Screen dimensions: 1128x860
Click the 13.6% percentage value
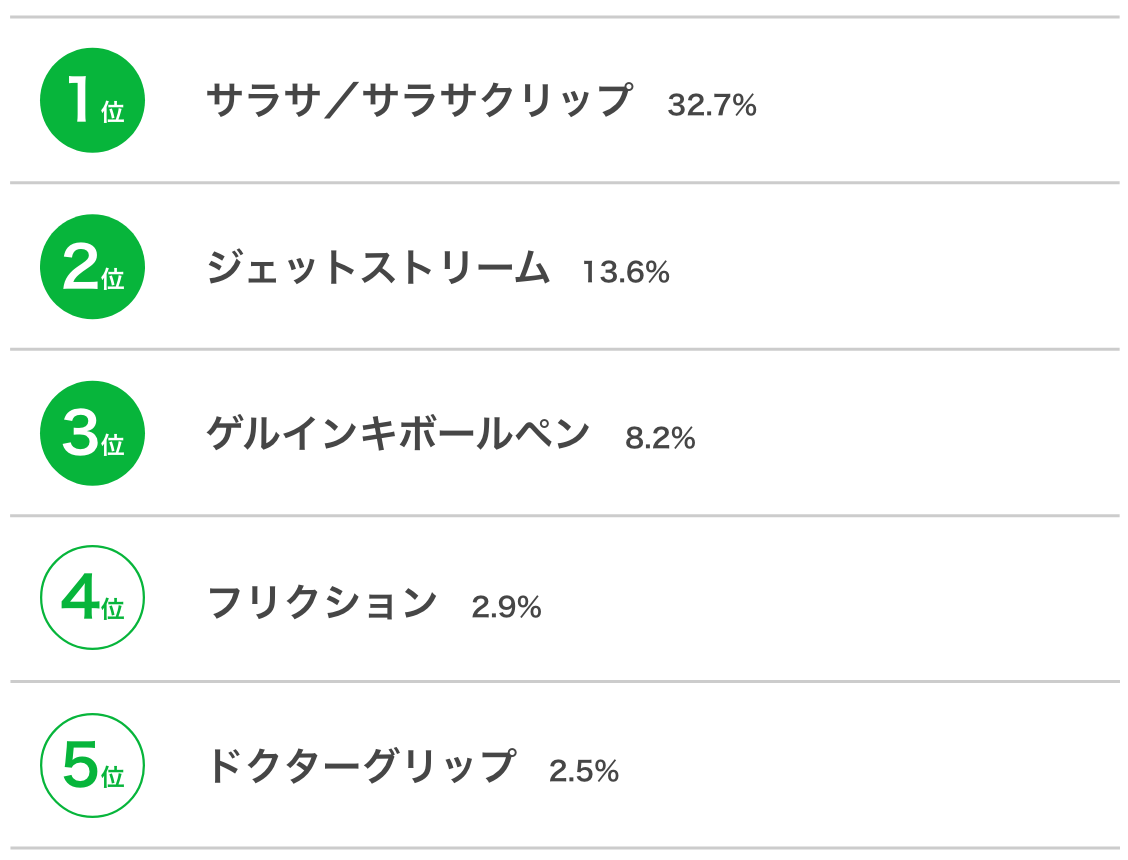point(626,272)
